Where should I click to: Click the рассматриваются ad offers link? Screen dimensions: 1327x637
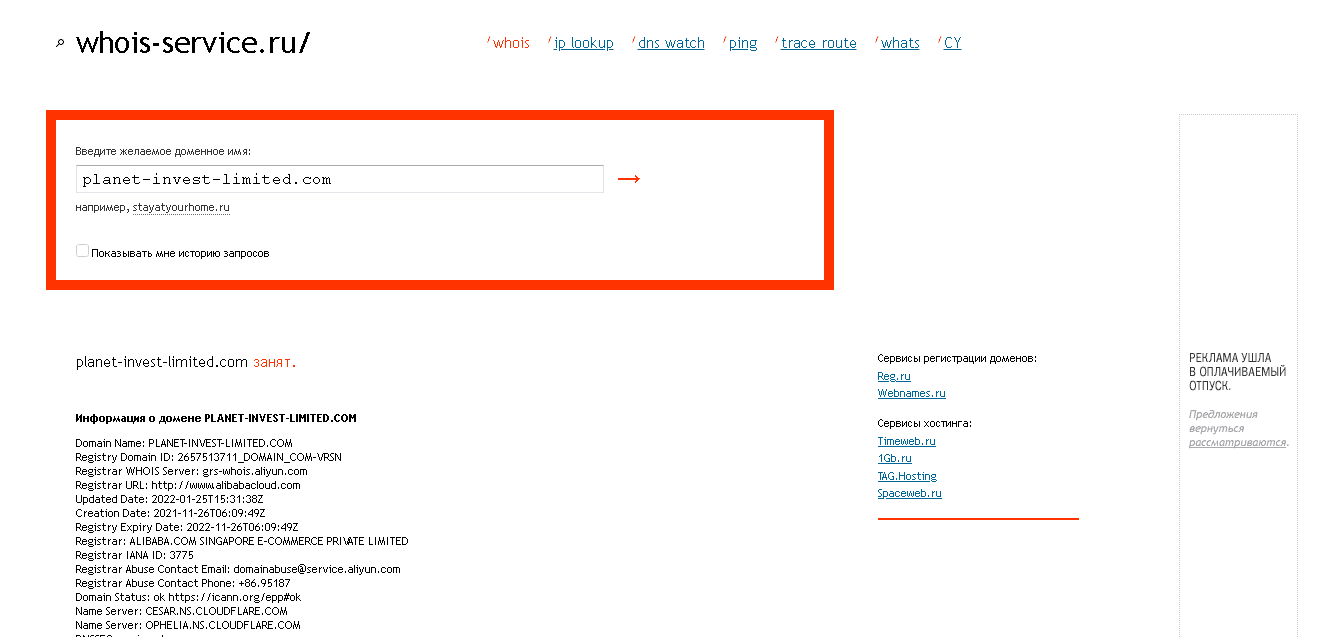coord(1237,442)
